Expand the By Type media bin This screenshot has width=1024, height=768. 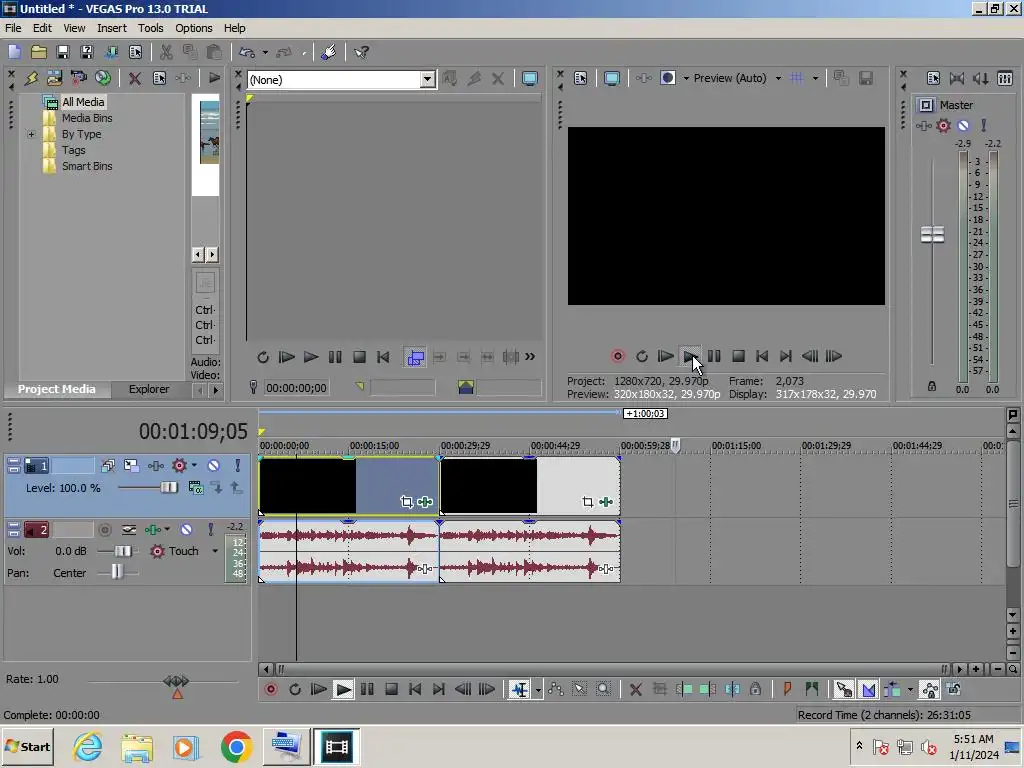click(31, 135)
